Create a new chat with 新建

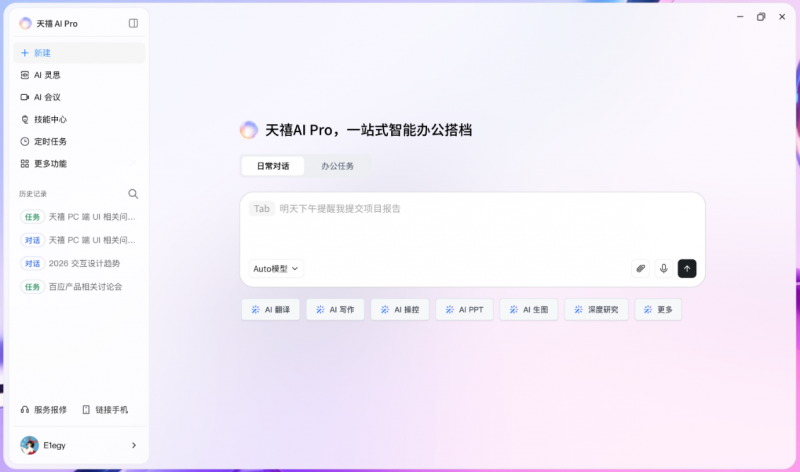click(79, 53)
